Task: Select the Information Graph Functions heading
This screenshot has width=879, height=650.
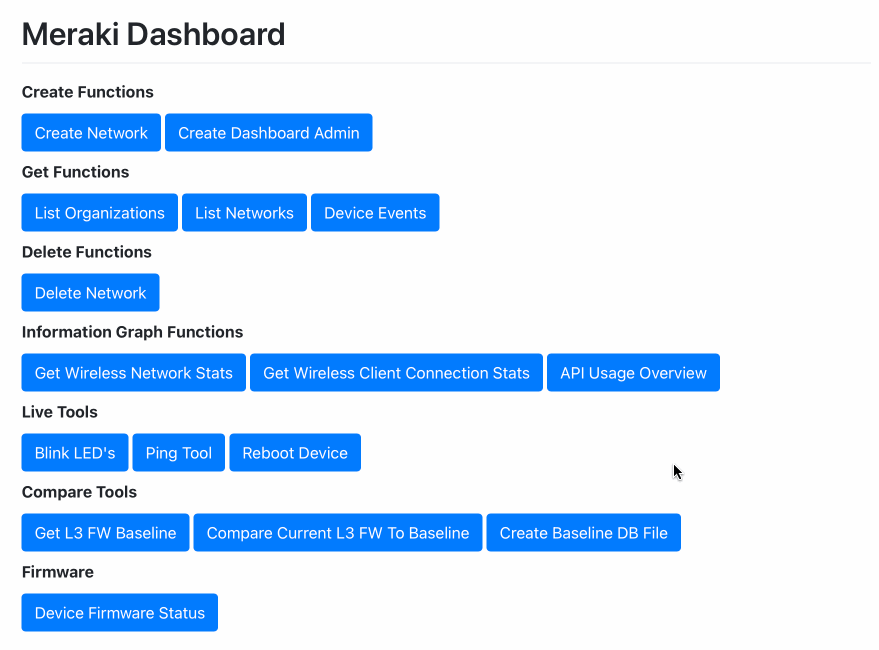Action: [x=132, y=332]
